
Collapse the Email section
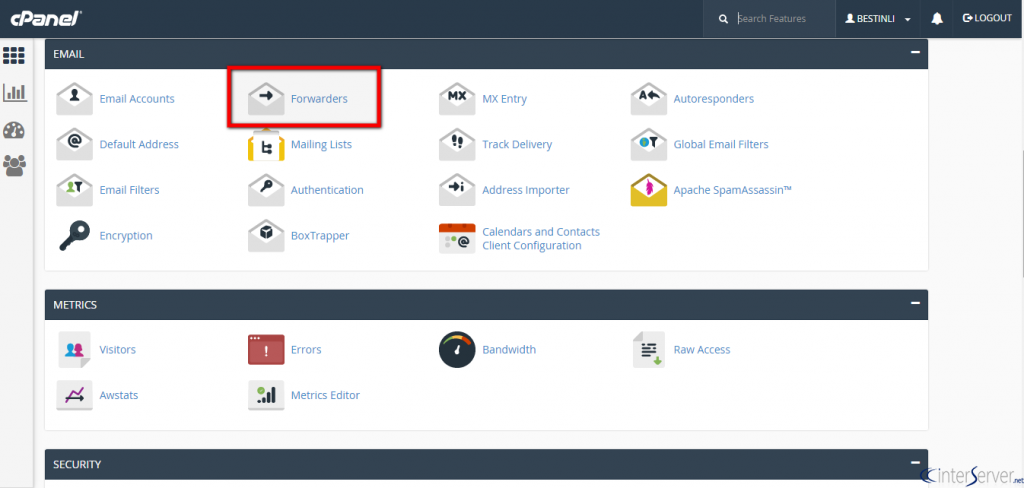click(x=914, y=53)
